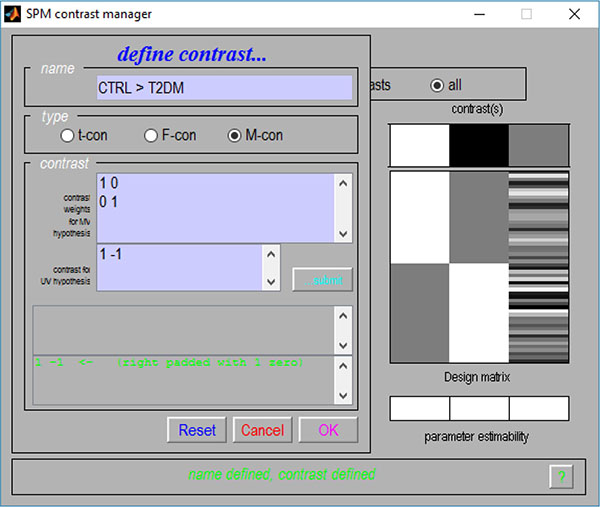The width and height of the screenshot is (600, 507).
Task: Down arrow of UV hypothesis box scrollbar
Action: click(x=271, y=282)
